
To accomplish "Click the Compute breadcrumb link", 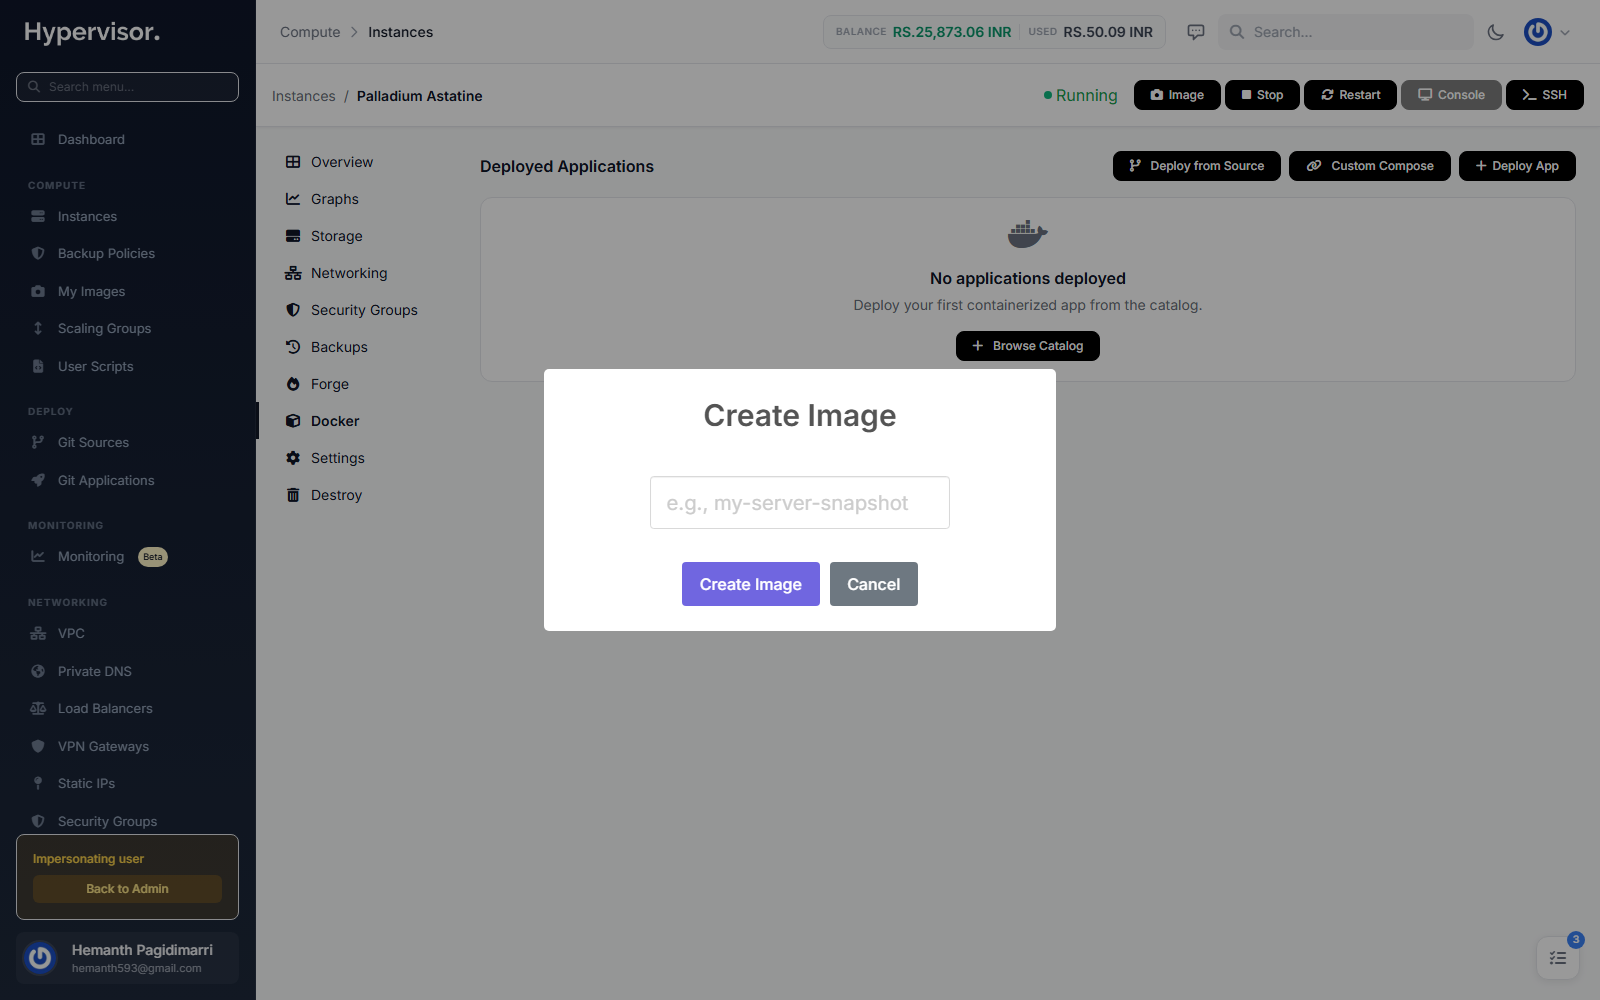I will 310,32.
